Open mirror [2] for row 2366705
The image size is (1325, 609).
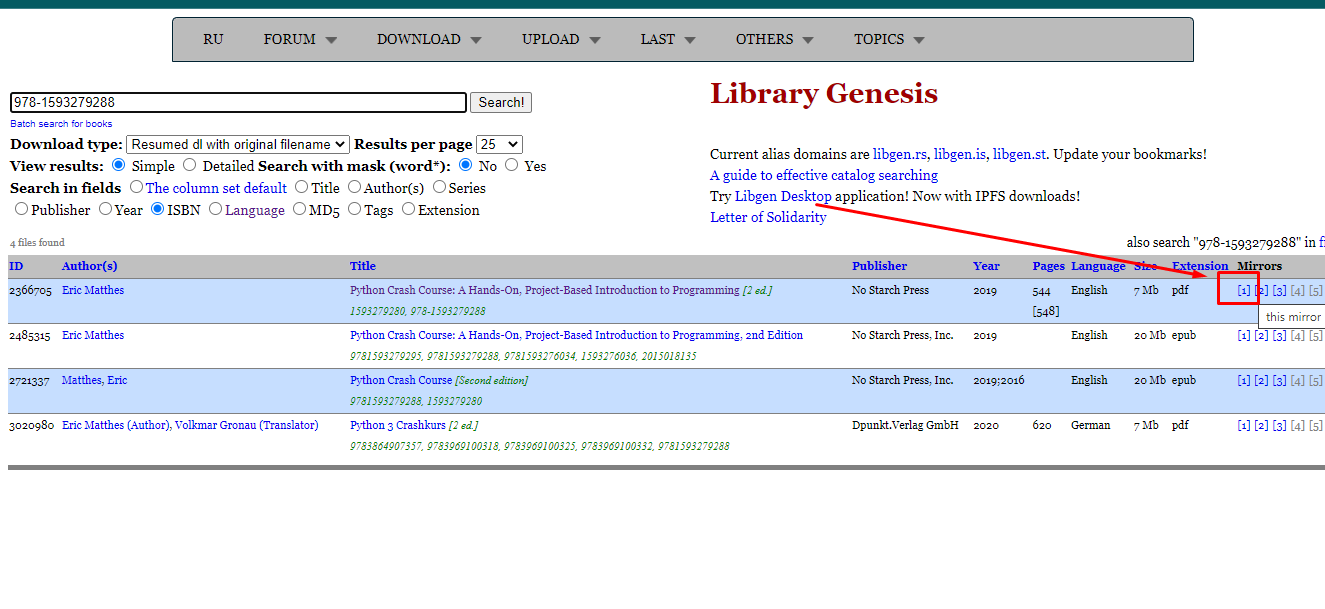(x=1262, y=291)
